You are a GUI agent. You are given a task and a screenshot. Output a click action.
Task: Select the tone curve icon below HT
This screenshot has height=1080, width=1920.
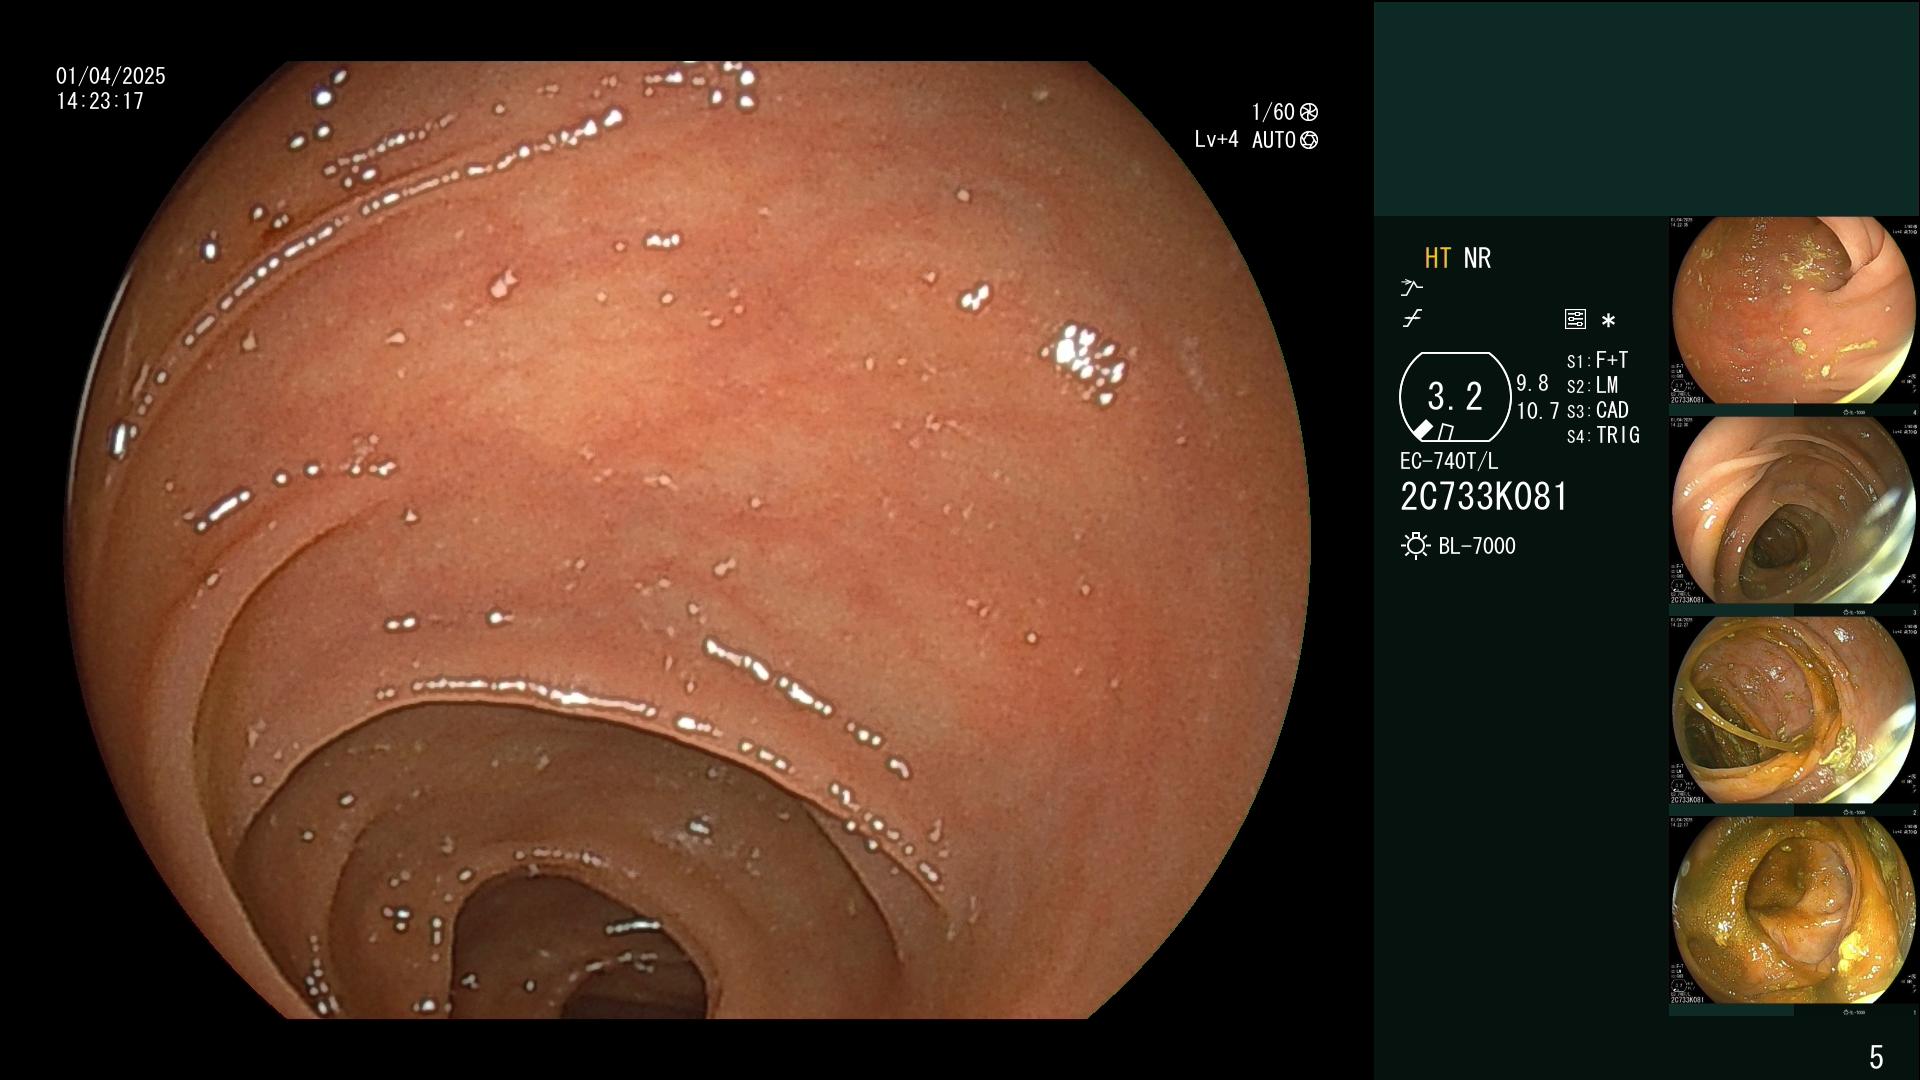(1411, 288)
